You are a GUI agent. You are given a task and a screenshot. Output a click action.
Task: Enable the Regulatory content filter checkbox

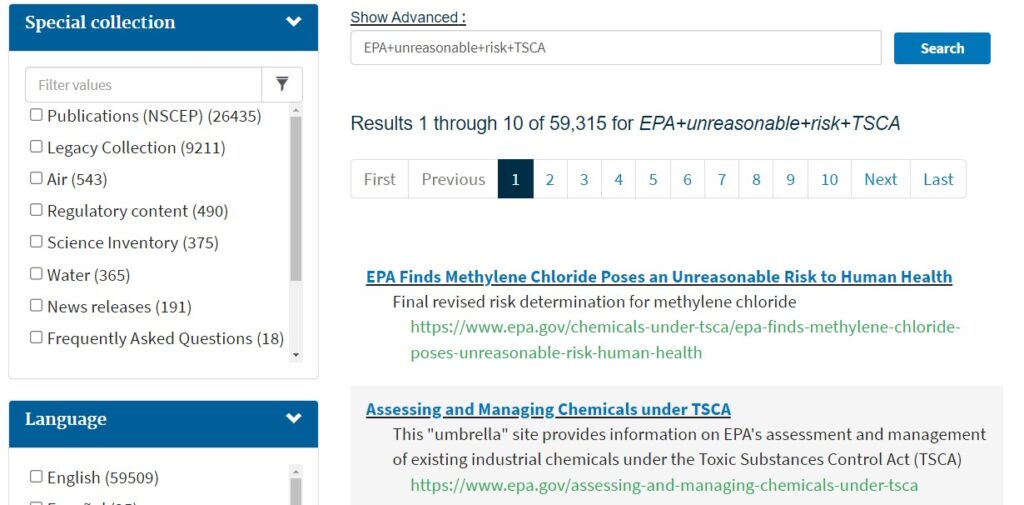click(x=36, y=210)
